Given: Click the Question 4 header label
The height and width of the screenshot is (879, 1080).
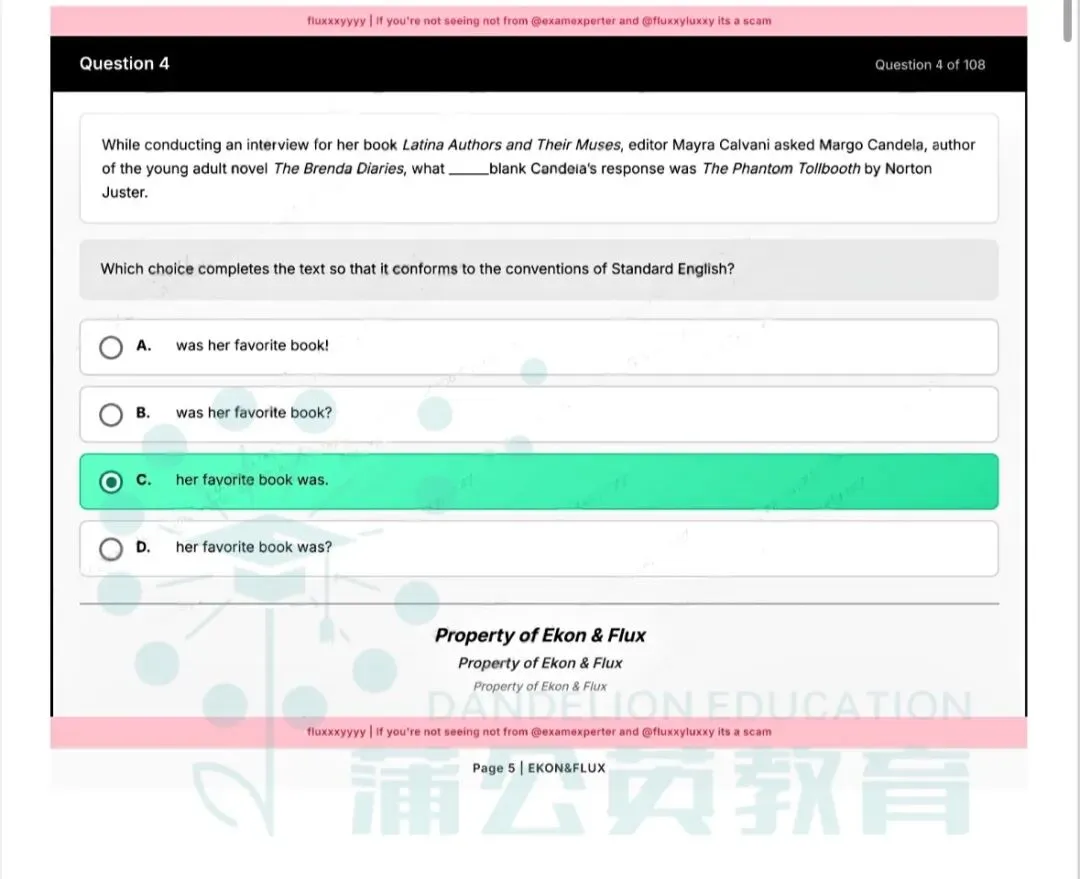Looking at the screenshot, I should [x=124, y=63].
